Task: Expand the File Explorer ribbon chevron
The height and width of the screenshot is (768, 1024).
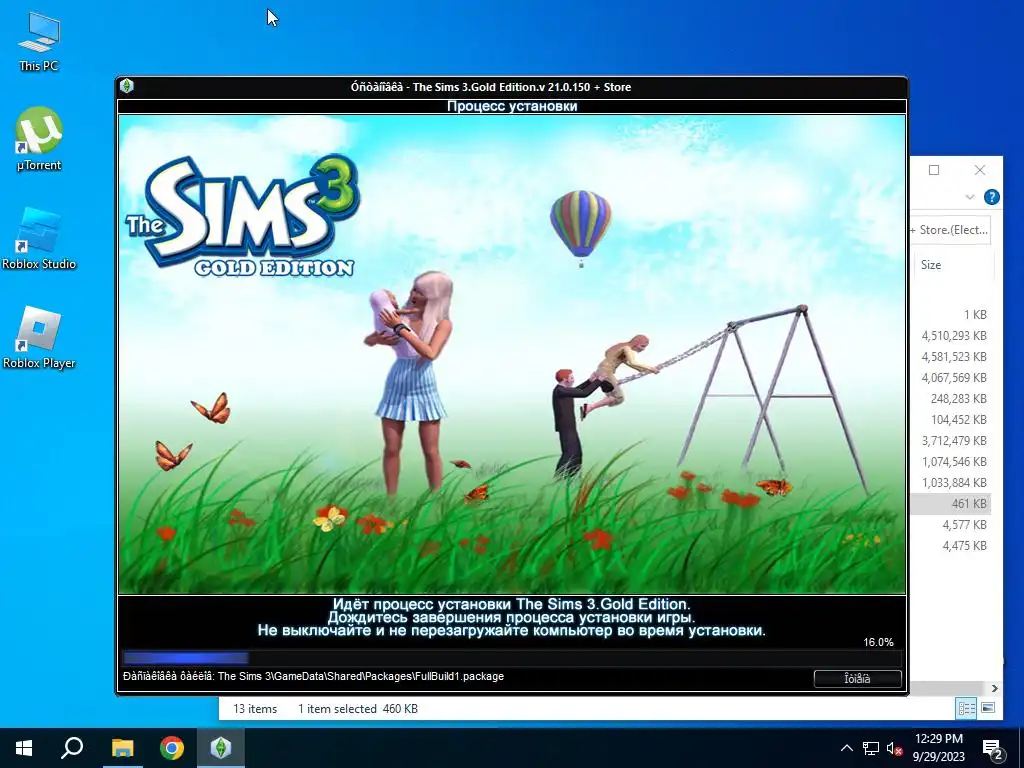Action: tap(970, 197)
